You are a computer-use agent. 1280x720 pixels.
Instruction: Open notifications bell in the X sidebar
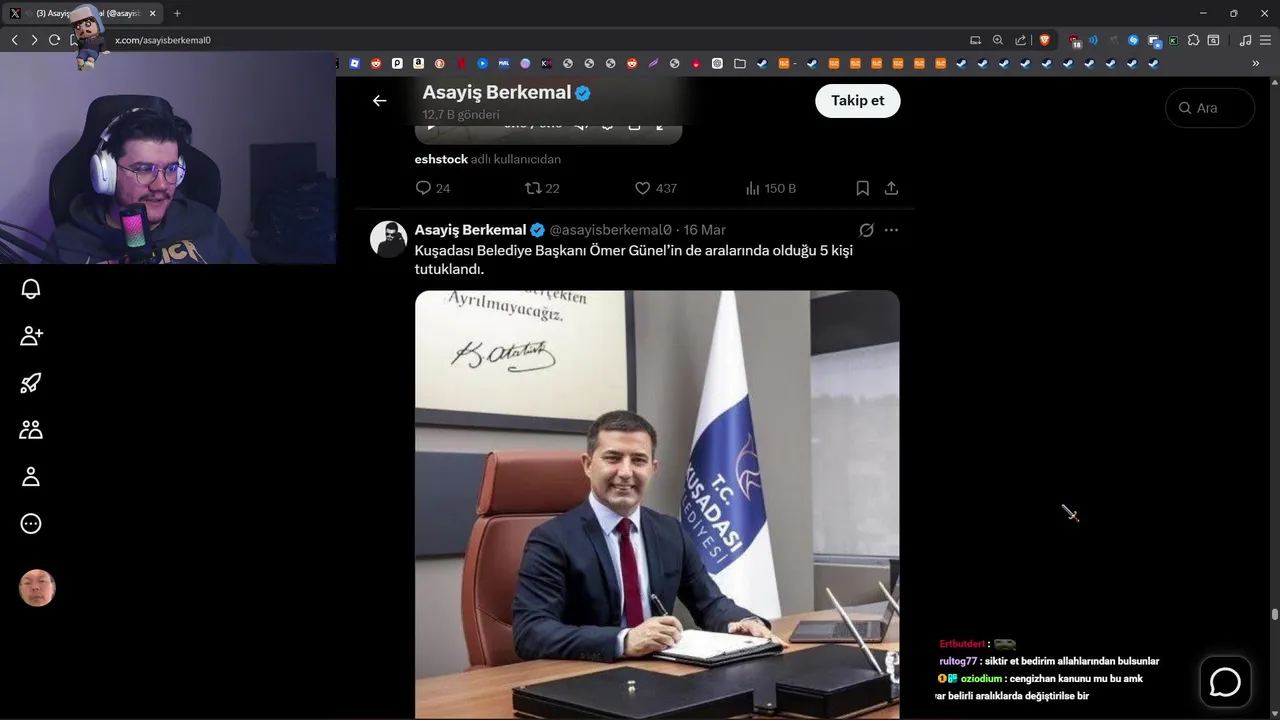point(31,289)
